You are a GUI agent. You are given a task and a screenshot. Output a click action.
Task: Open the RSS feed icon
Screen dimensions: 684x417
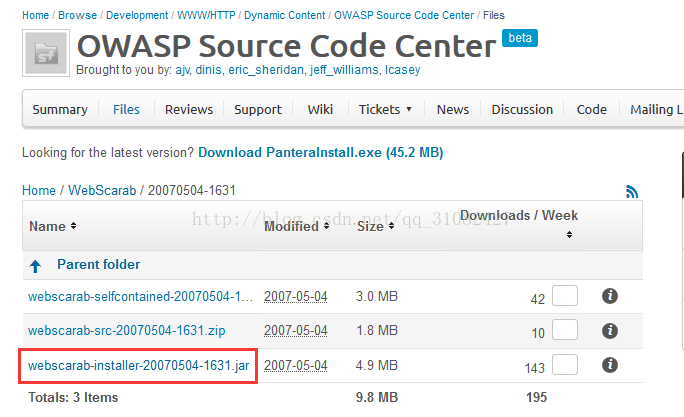pyautogui.click(x=632, y=191)
